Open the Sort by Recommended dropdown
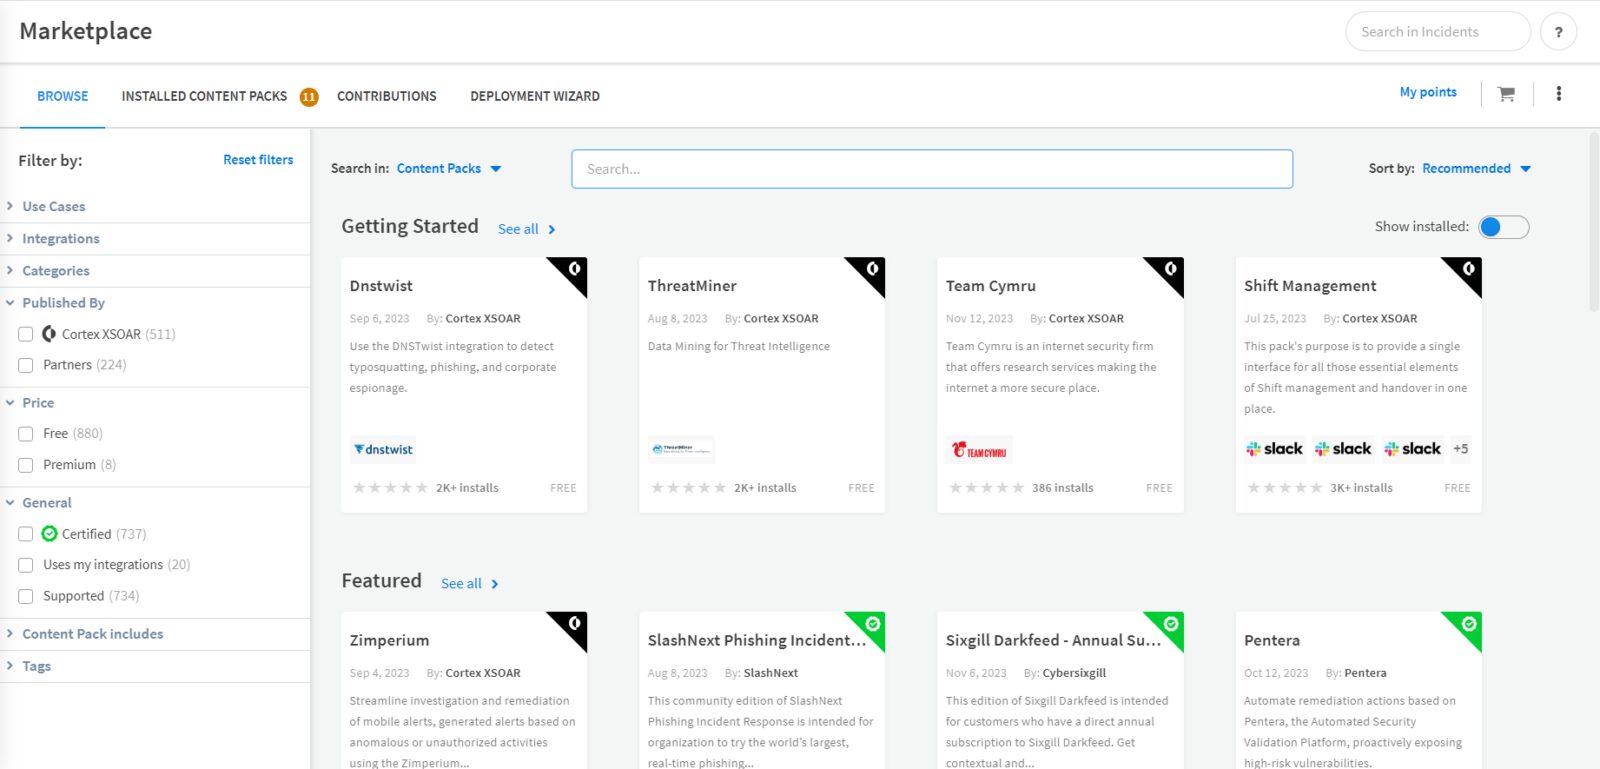Screen dimensions: 1600x769 tap(1476, 169)
